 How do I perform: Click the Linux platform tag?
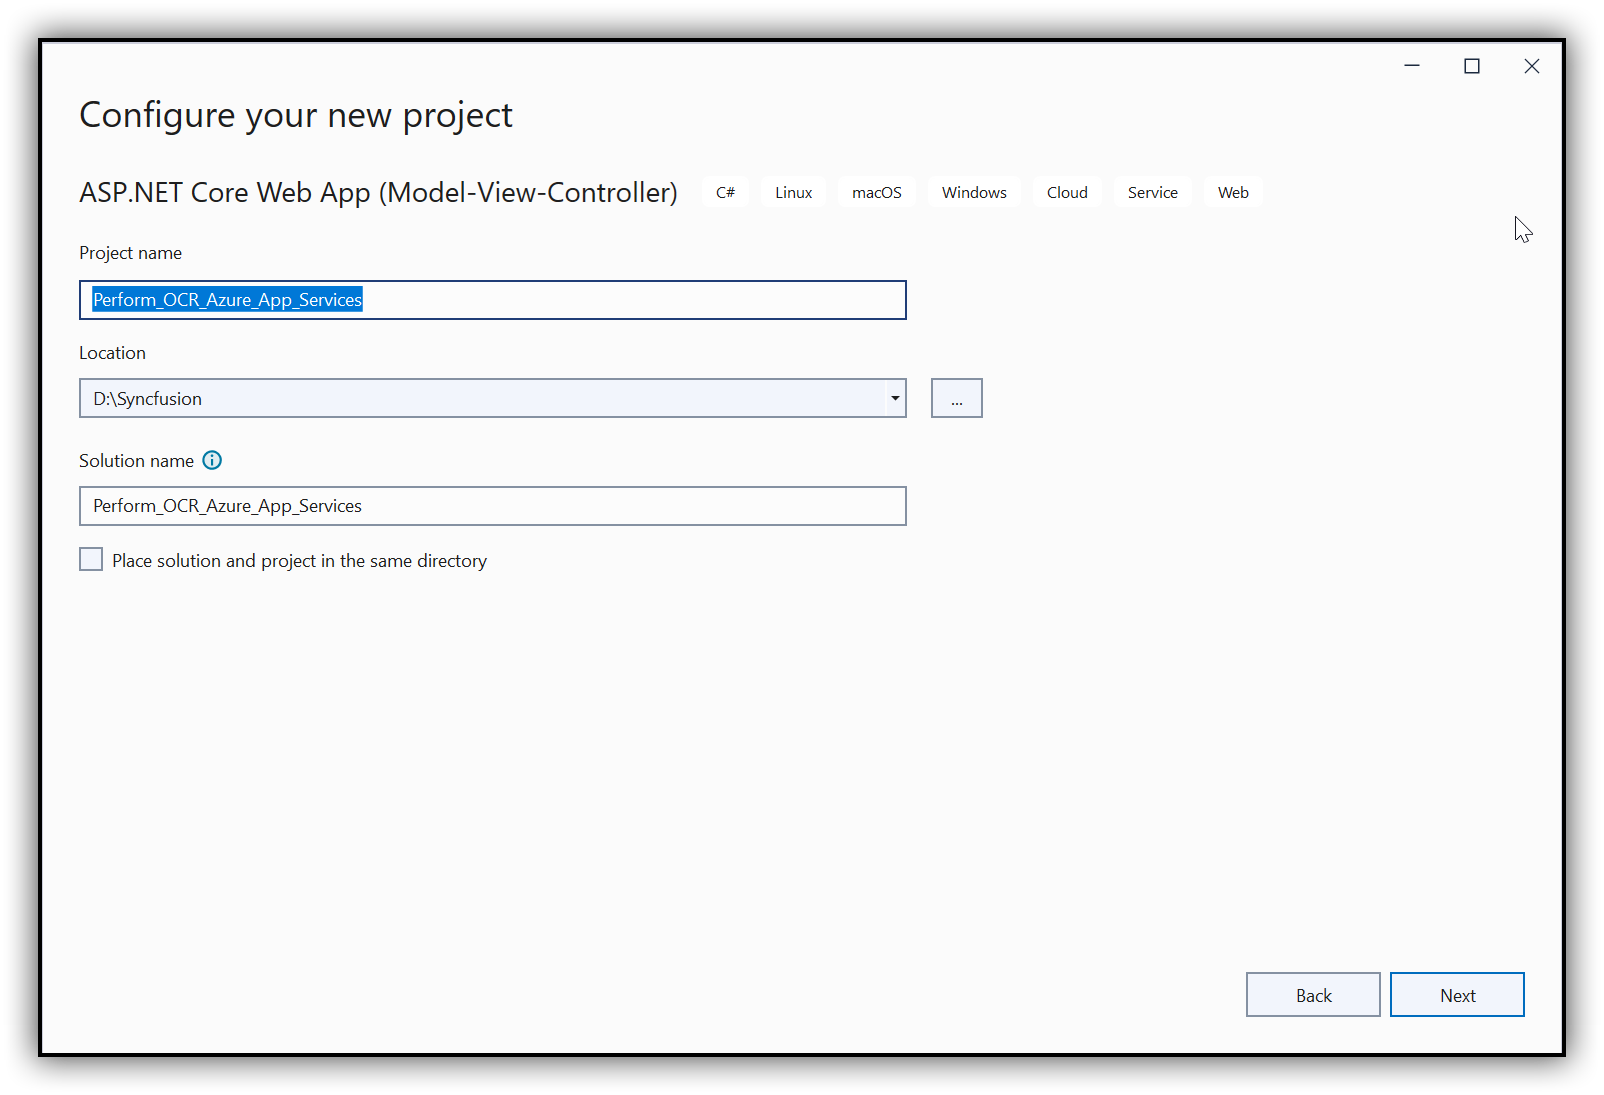click(x=793, y=192)
